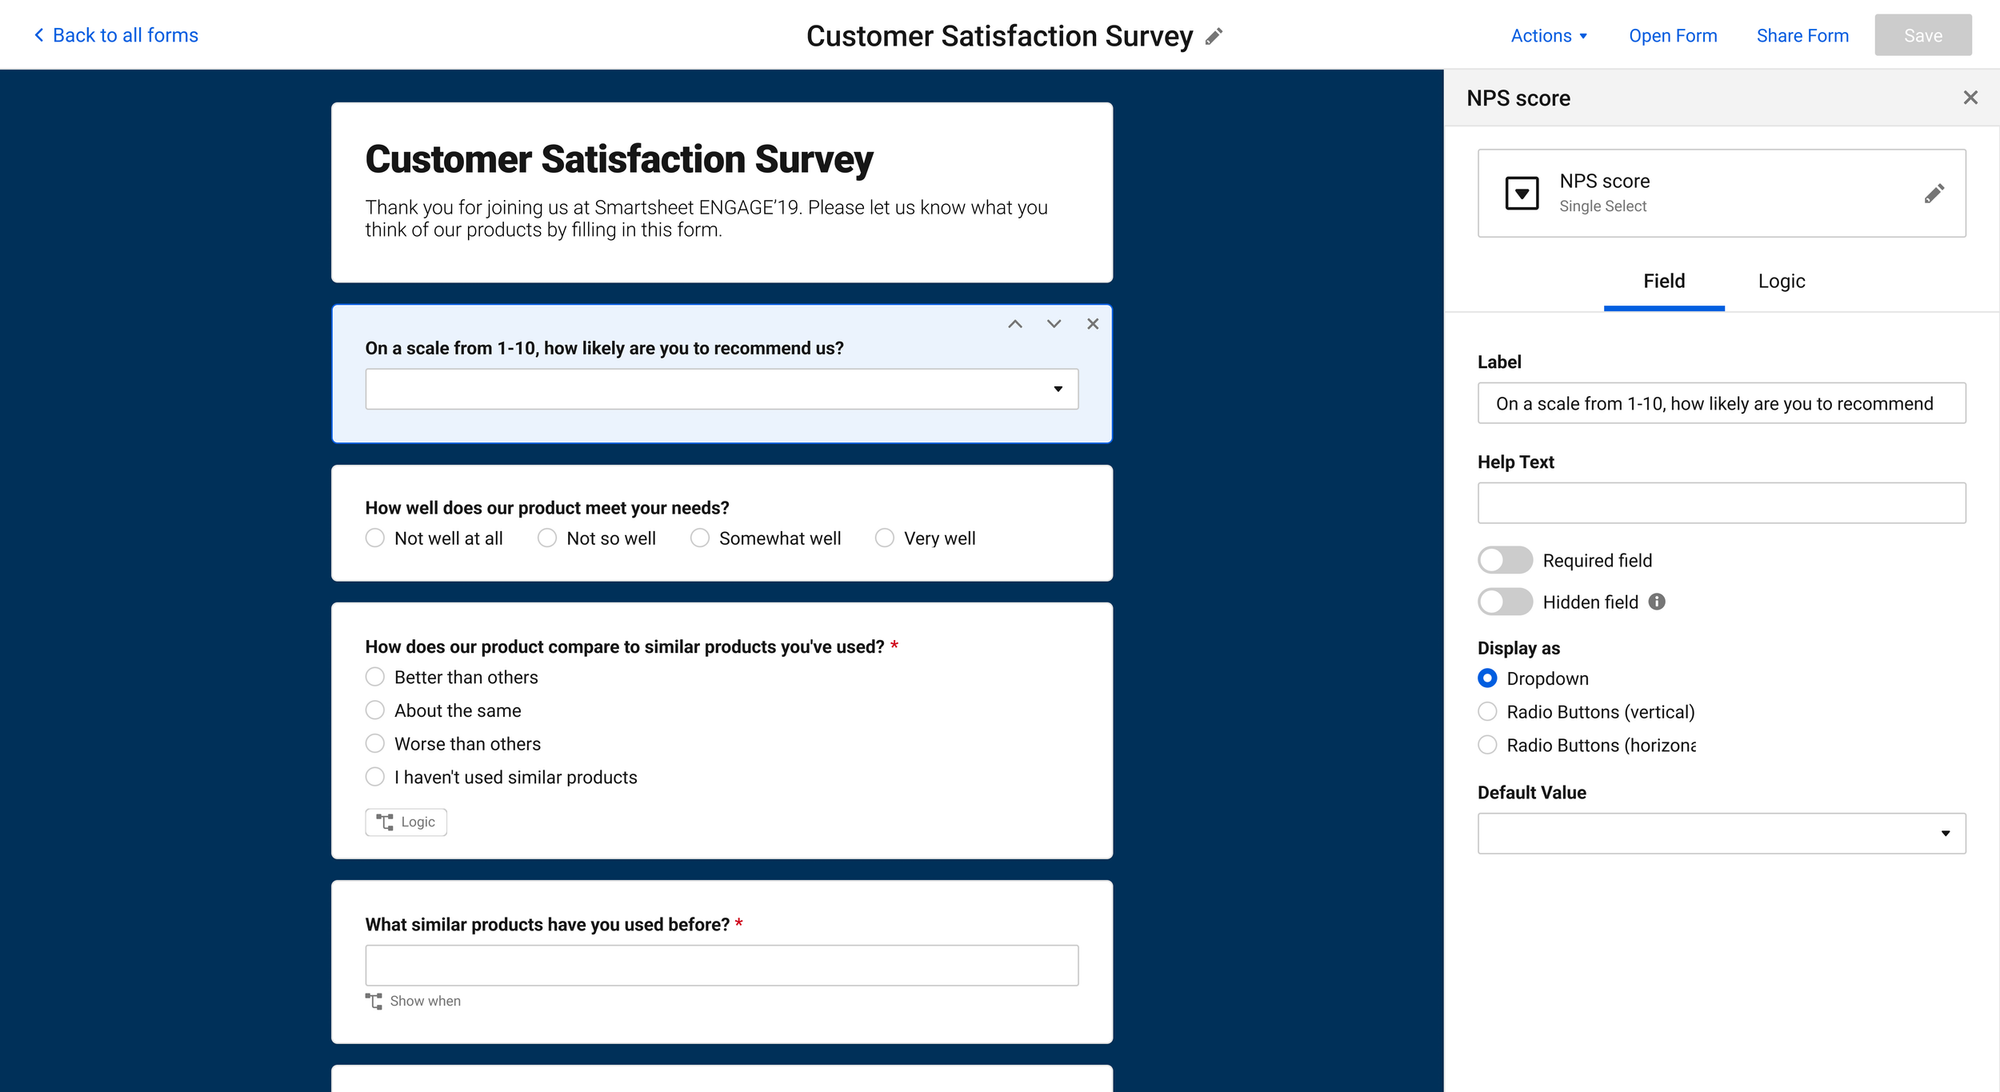The image size is (2000, 1092).
Task: Click the Help Text input field
Action: click(1721, 503)
